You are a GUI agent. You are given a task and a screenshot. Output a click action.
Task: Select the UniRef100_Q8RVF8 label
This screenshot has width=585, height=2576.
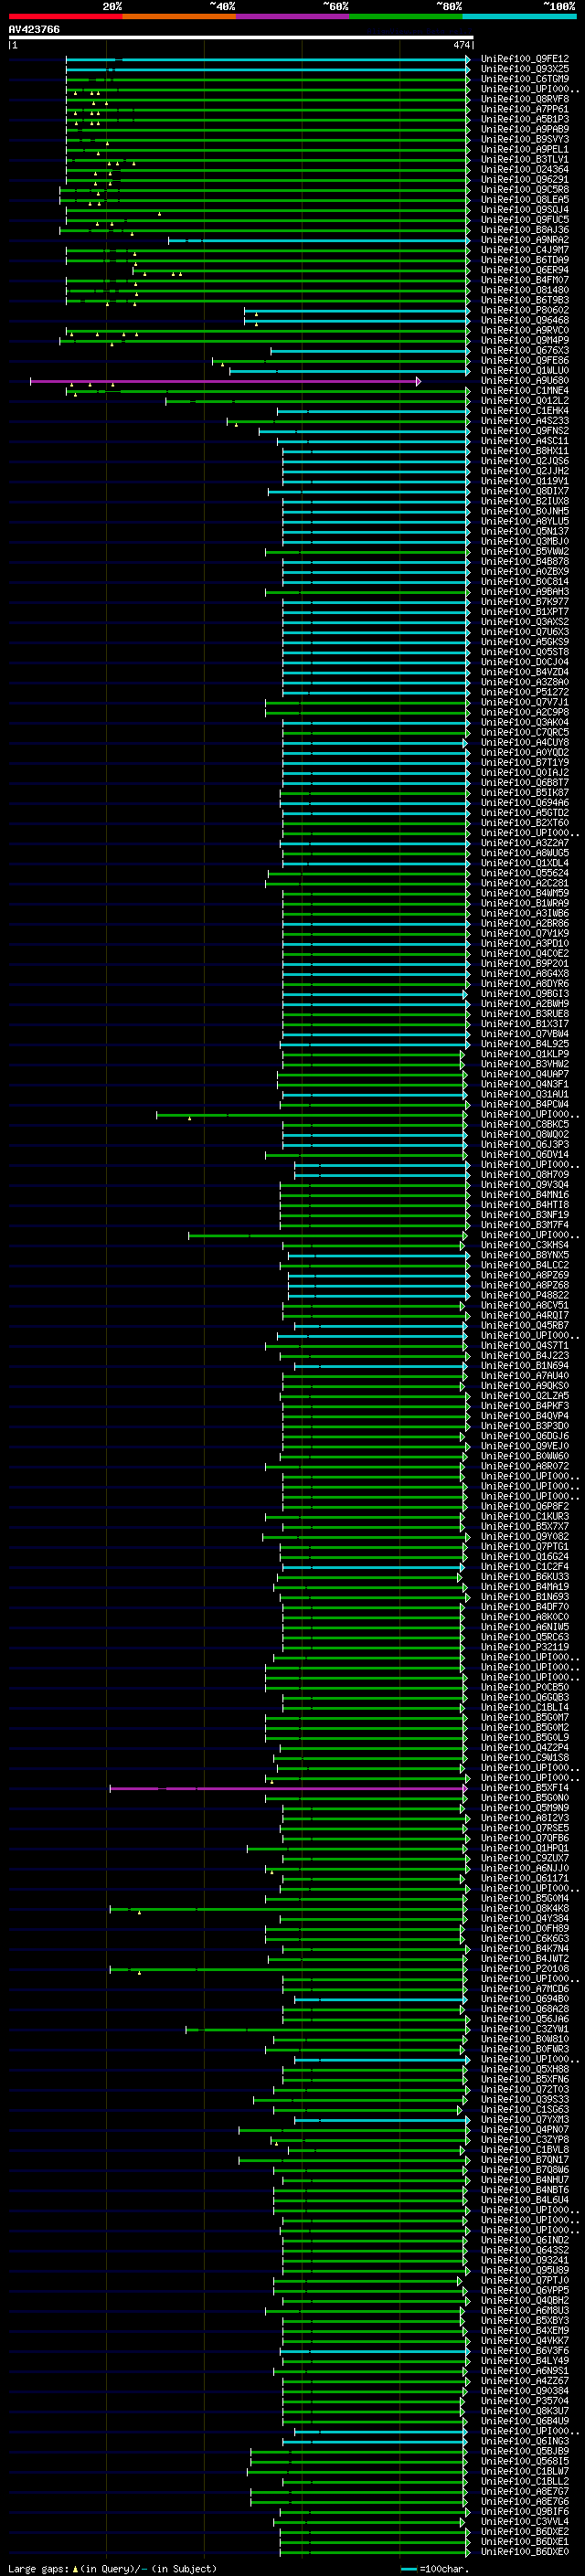(x=525, y=99)
